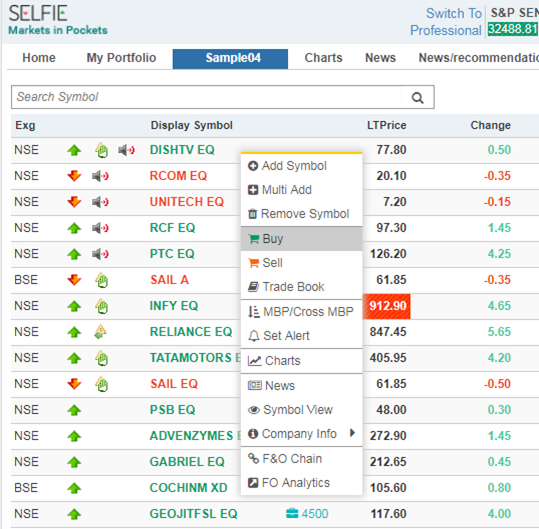Click the 847.45 RELIANCE price cell
The image size is (539, 529).
point(388,332)
